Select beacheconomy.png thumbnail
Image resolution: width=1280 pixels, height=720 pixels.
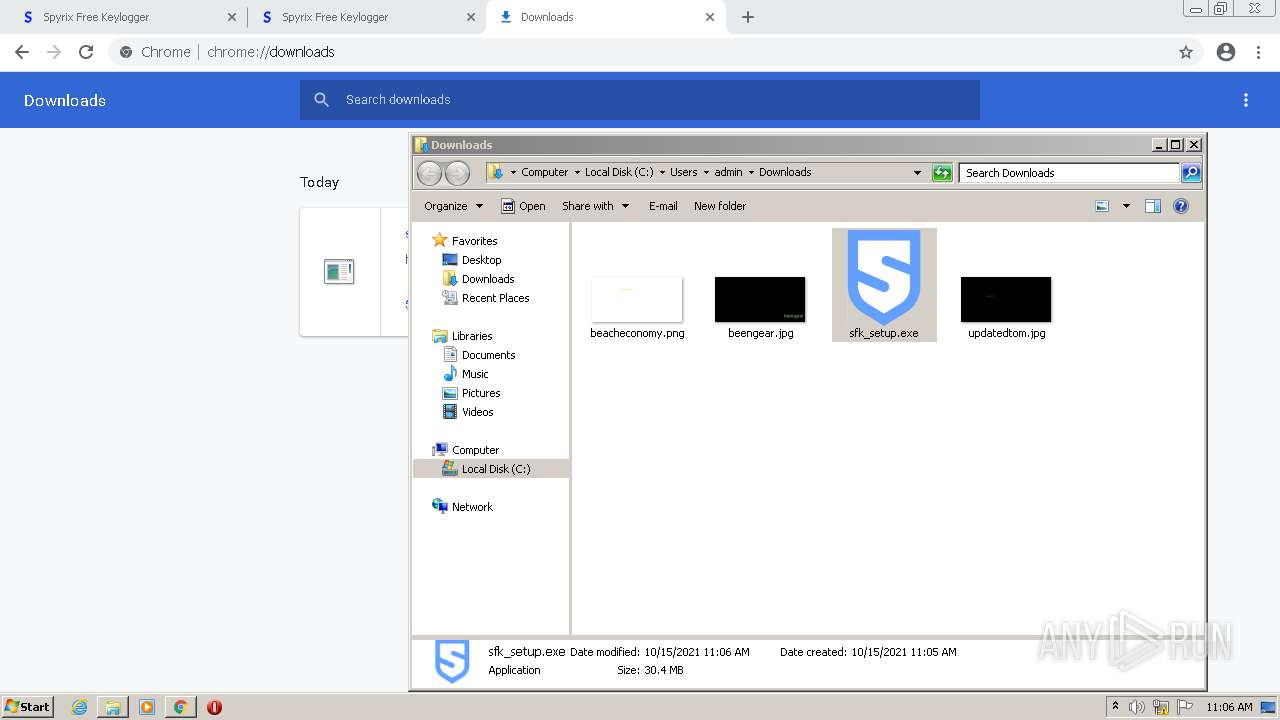click(637, 300)
